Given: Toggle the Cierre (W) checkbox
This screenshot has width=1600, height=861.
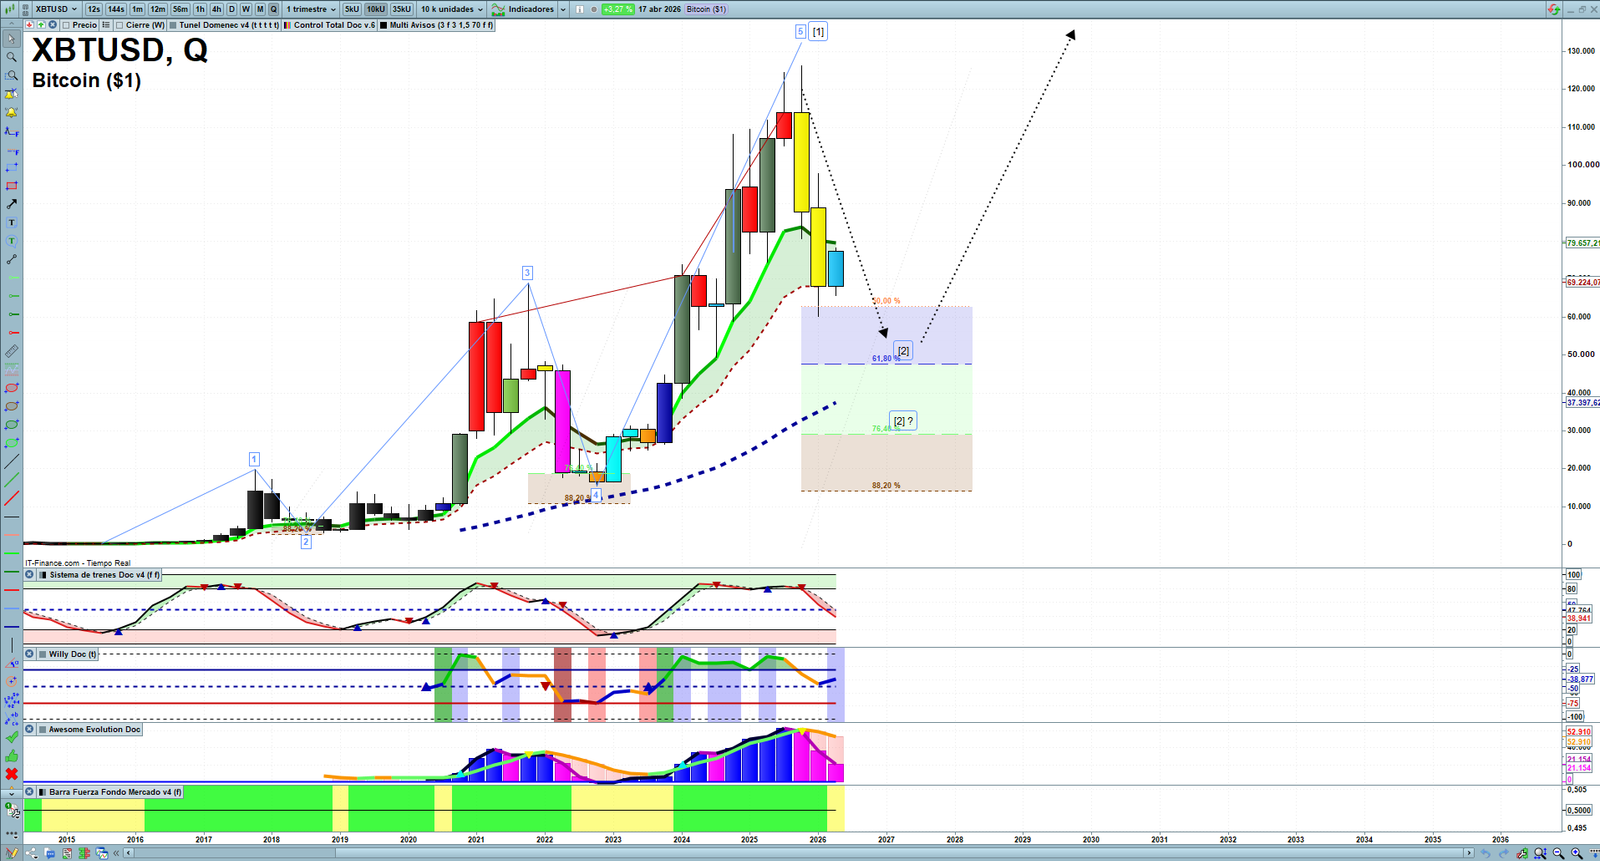Looking at the screenshot, I should tap(120, 25).
